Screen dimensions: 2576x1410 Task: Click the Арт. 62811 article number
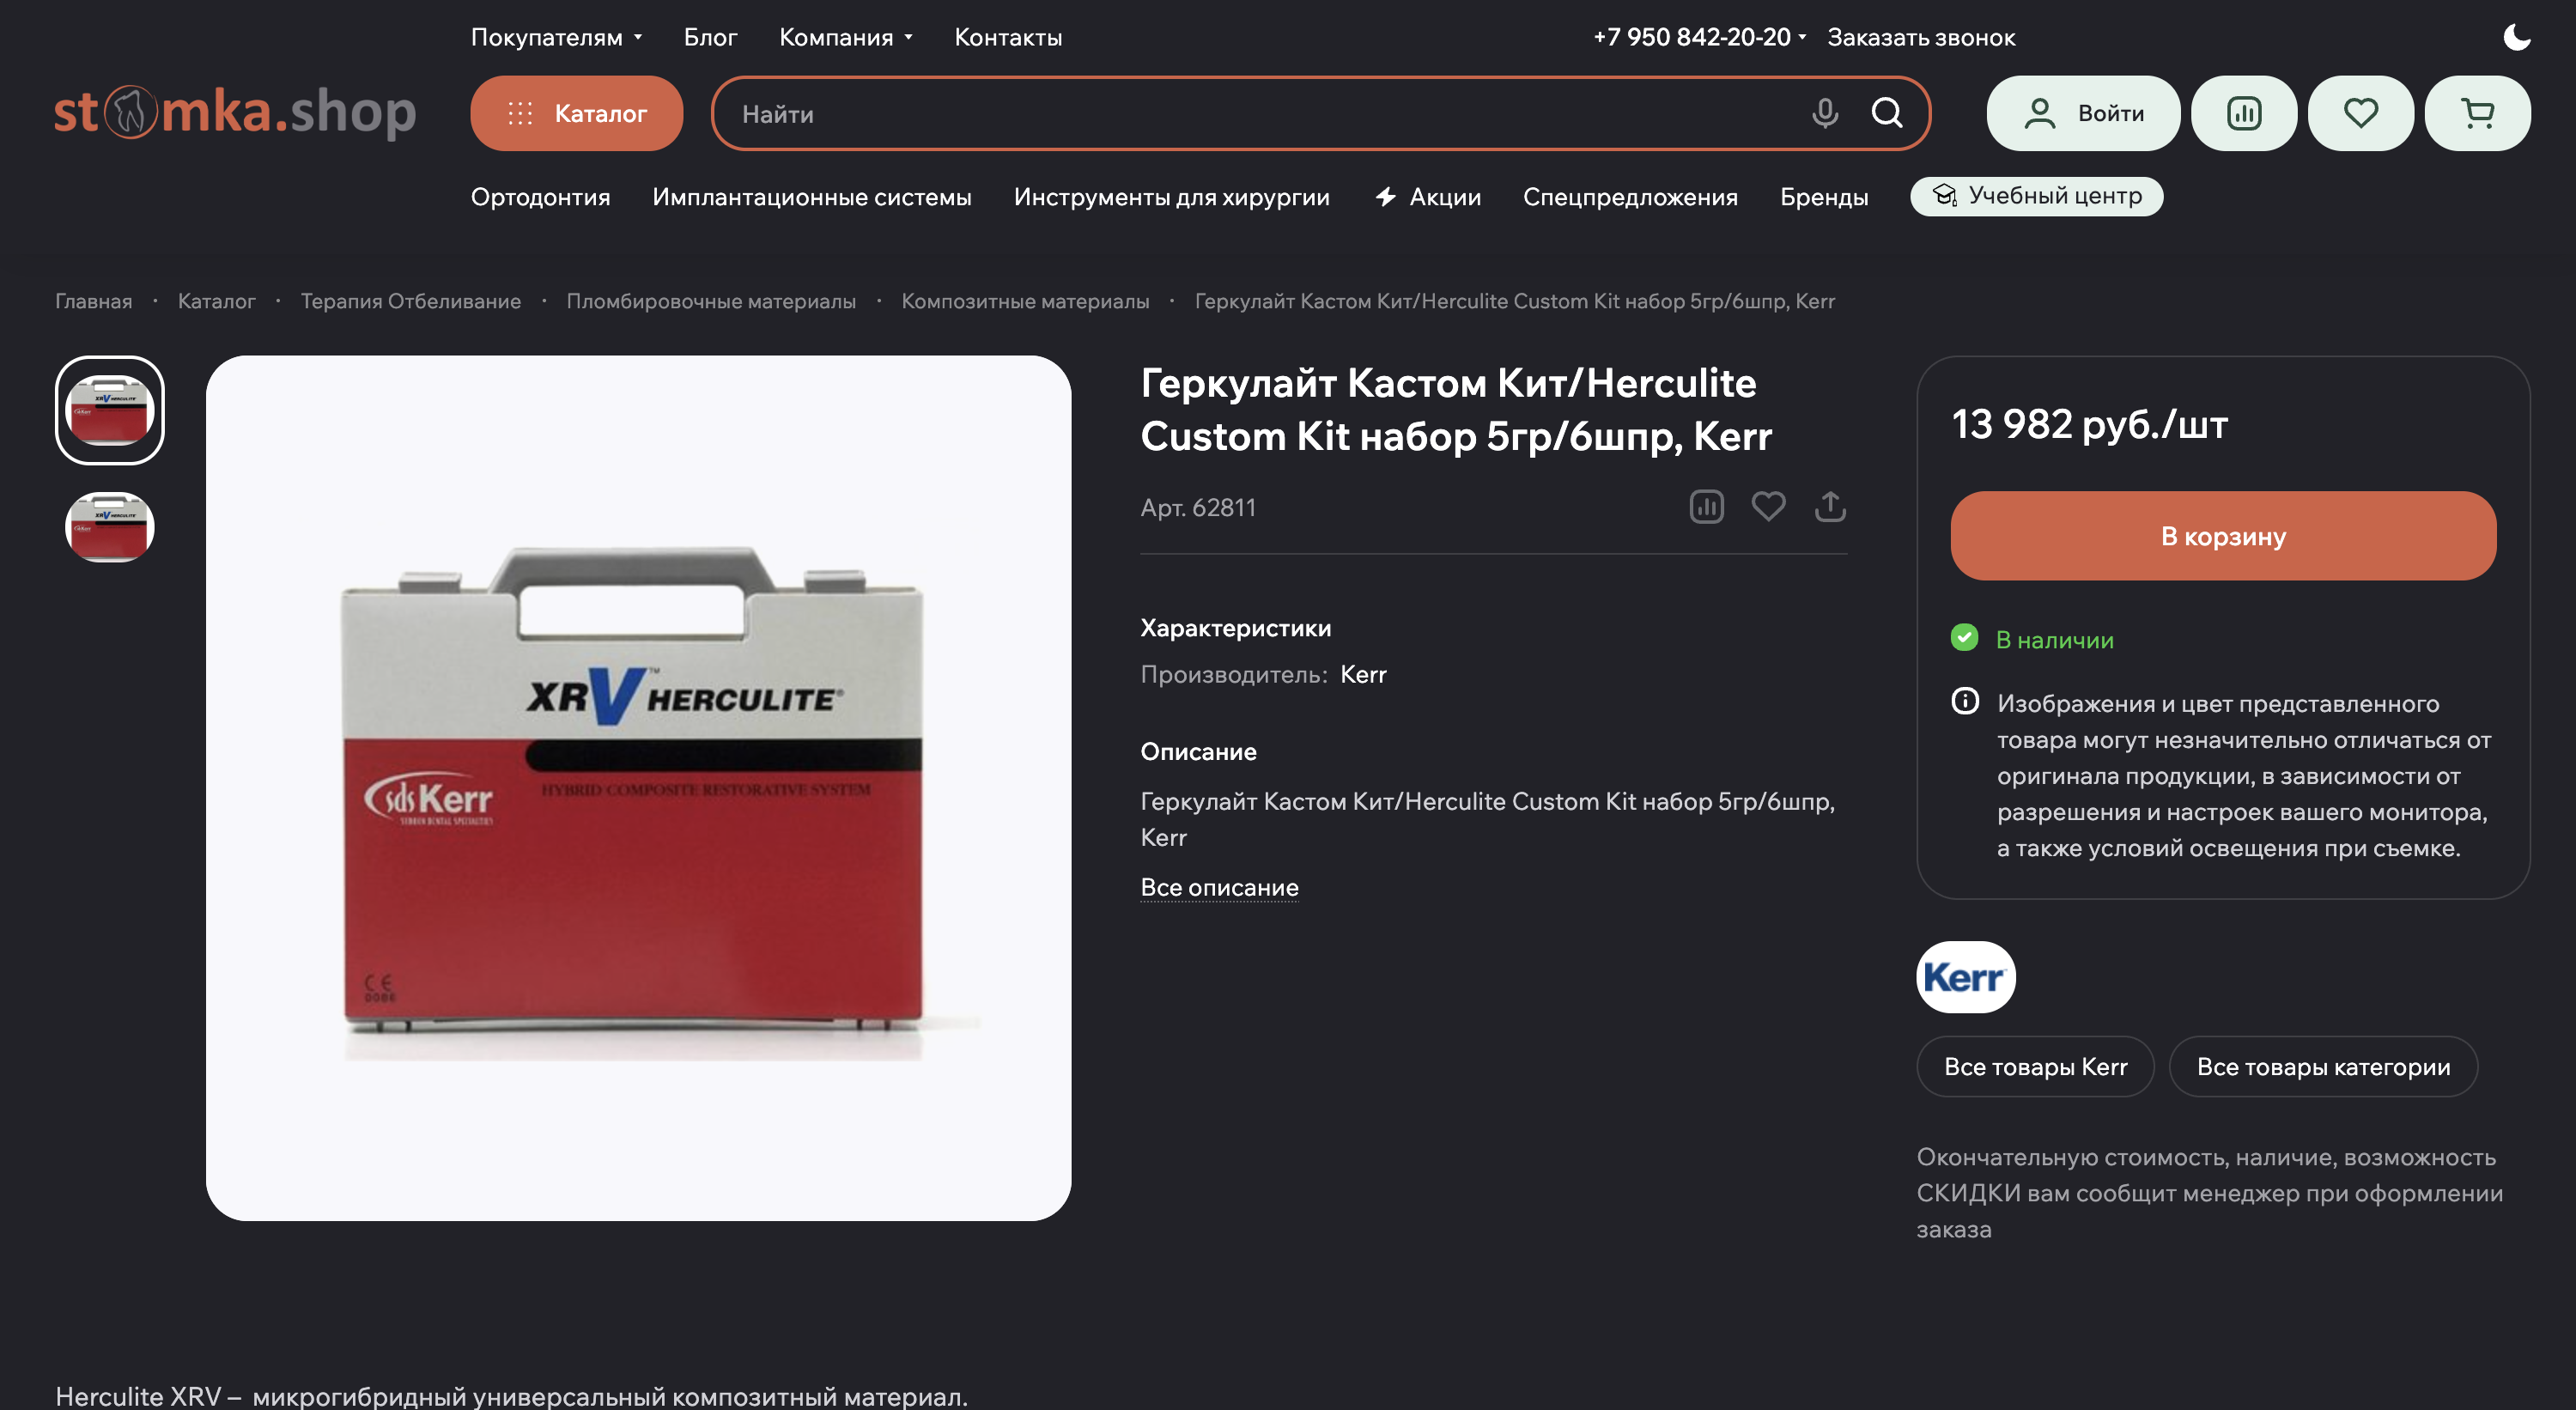(1198, 507)
